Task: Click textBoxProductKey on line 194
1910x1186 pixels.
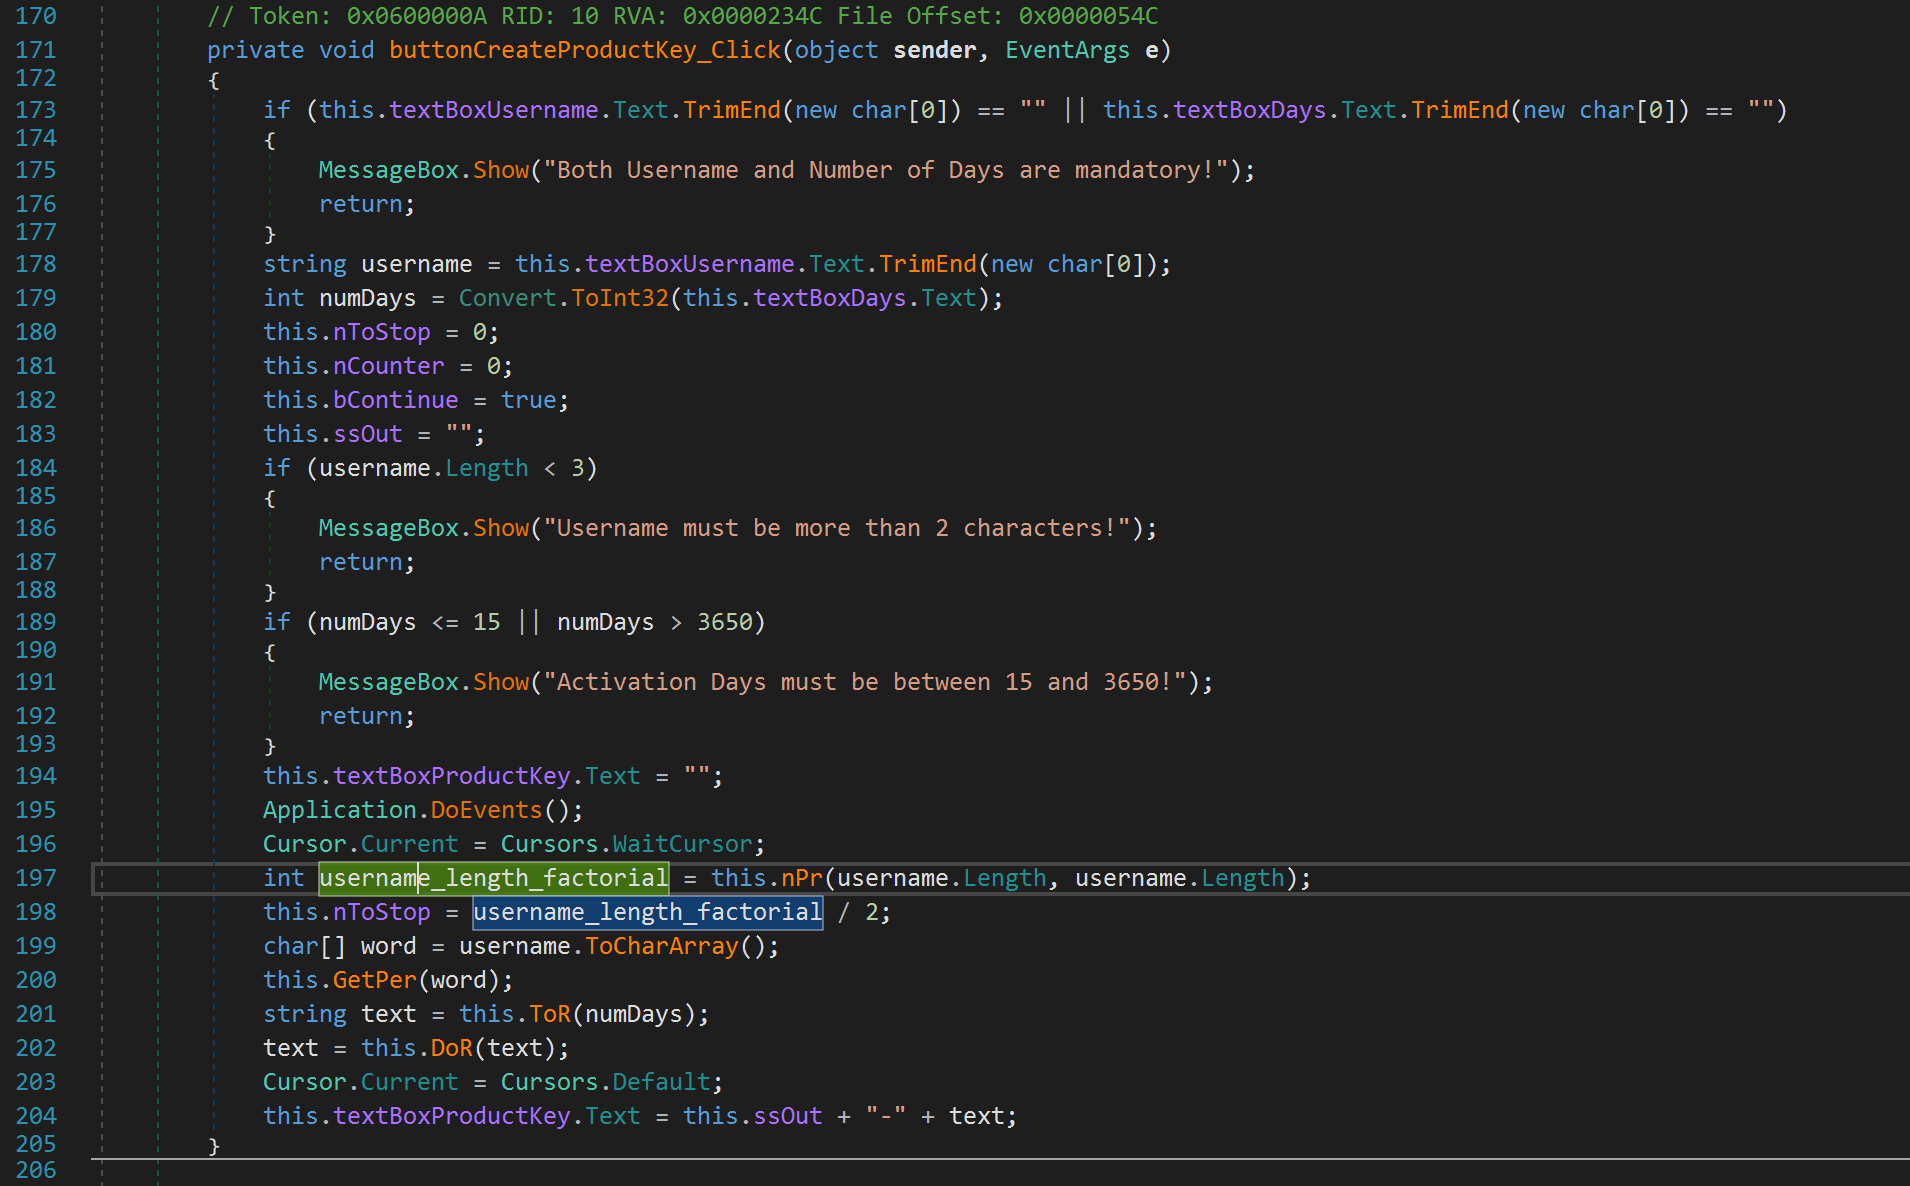Action: coord(452,776)
